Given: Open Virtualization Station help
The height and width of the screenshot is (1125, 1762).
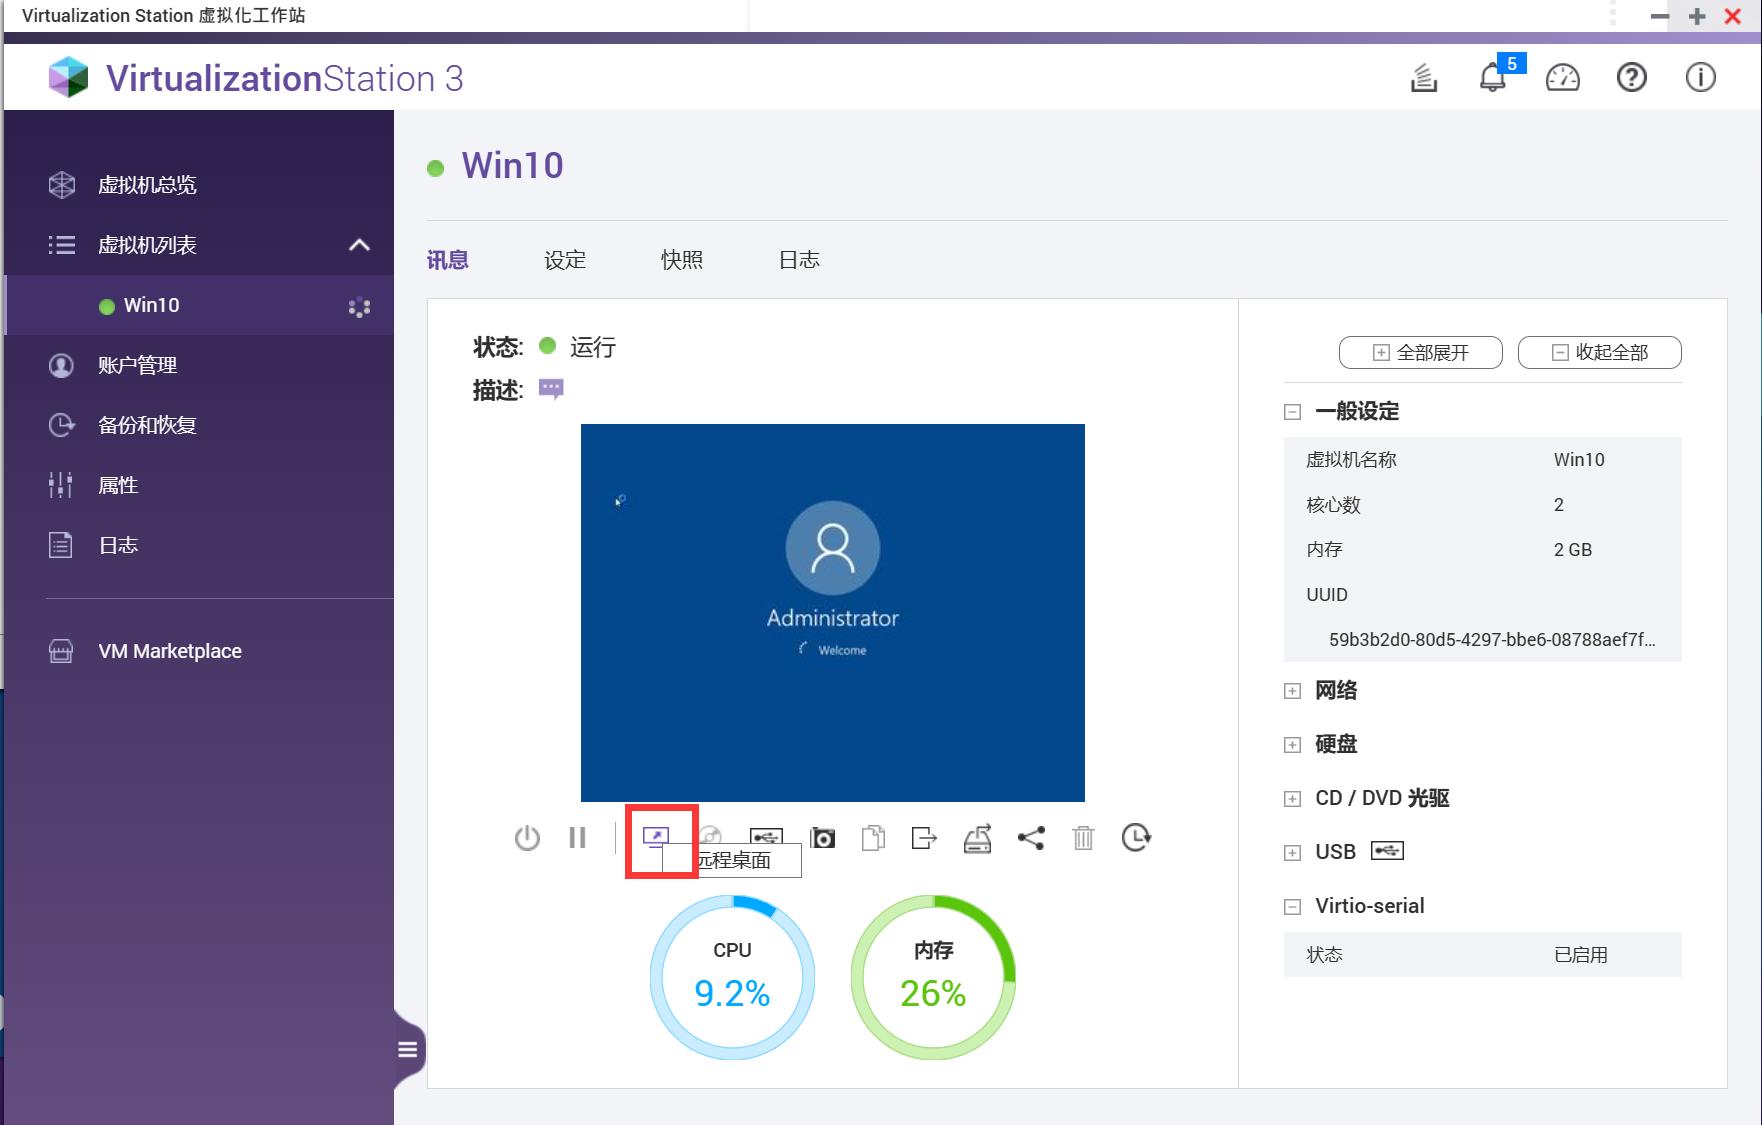Looking at the screenshot, I should point(1632,77).
